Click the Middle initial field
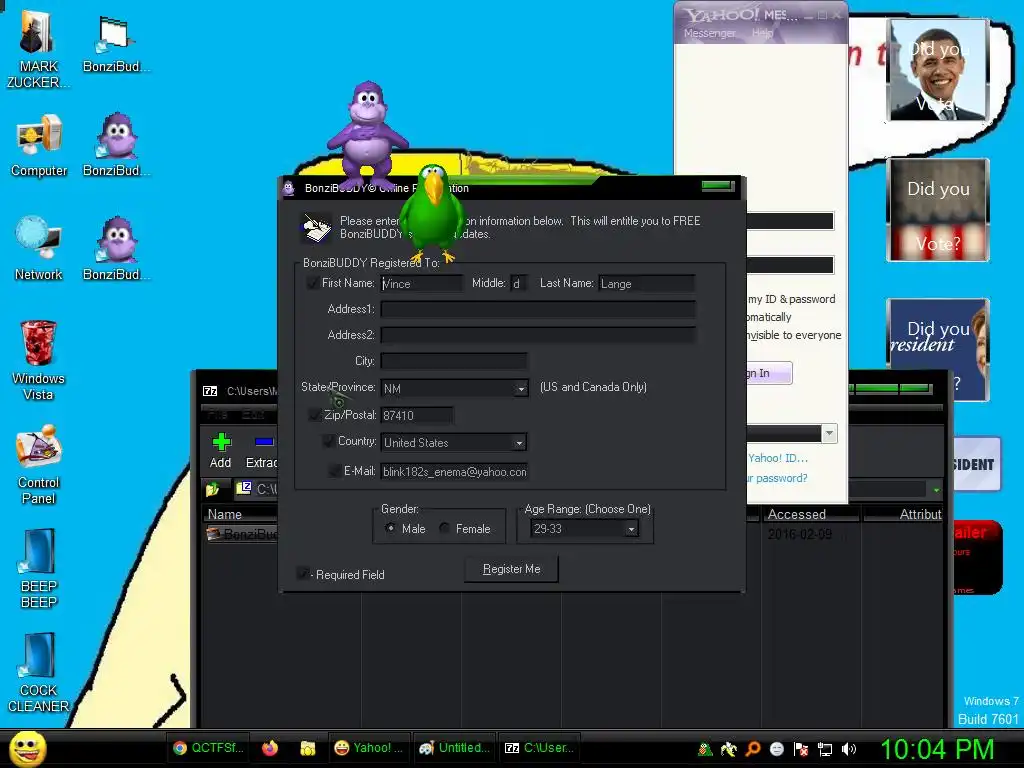This screenshot has height=768, width=1024. (519, 283)
